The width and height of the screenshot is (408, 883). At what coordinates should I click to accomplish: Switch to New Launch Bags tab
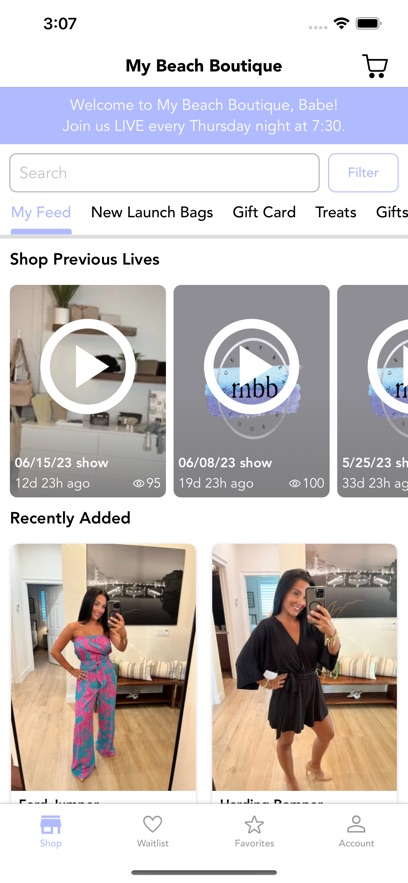pyautogui.click(x=152, y=212)
